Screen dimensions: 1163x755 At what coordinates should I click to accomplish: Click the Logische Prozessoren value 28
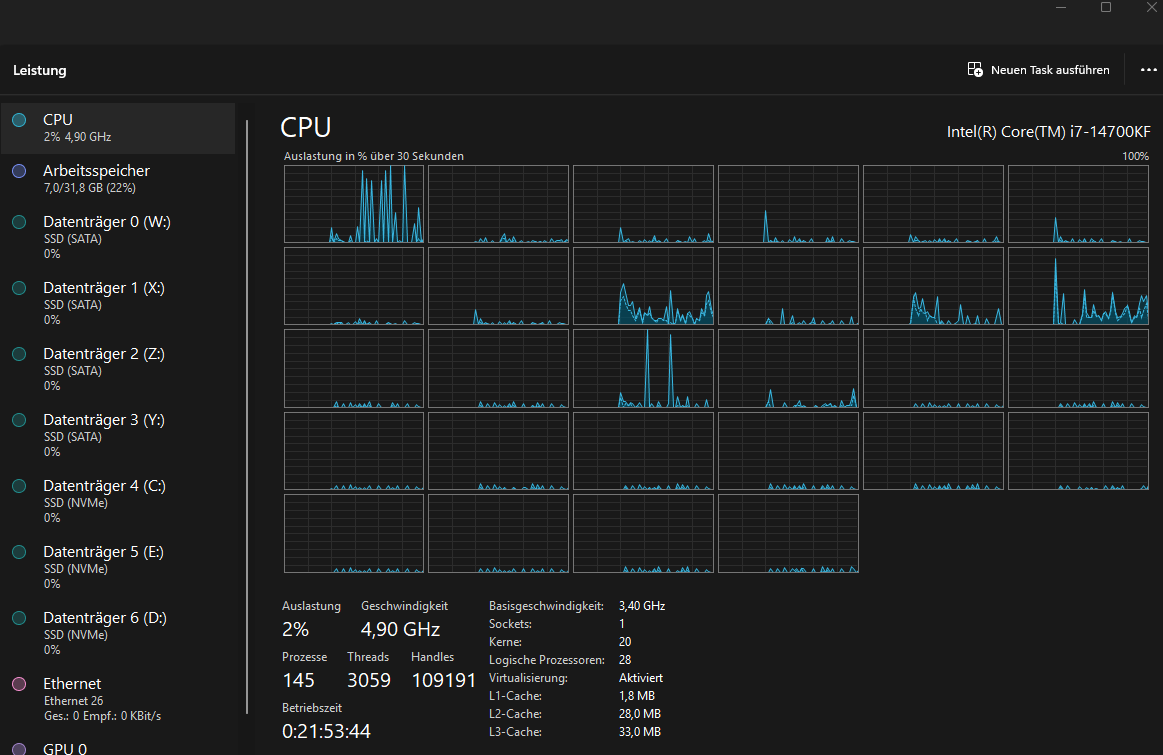pos(625,660)
